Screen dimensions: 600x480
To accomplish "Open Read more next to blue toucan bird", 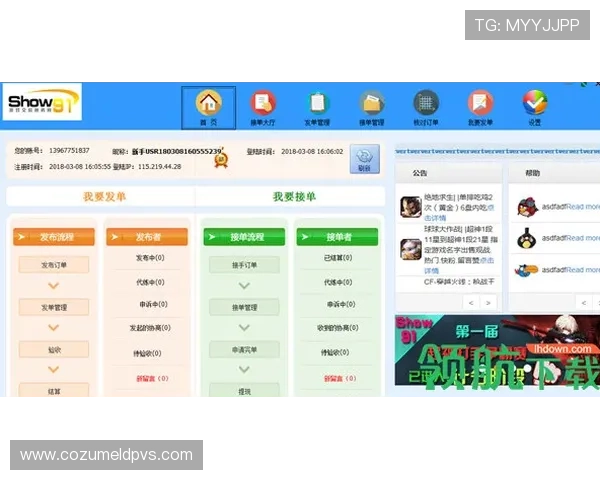I will point(583,270).
